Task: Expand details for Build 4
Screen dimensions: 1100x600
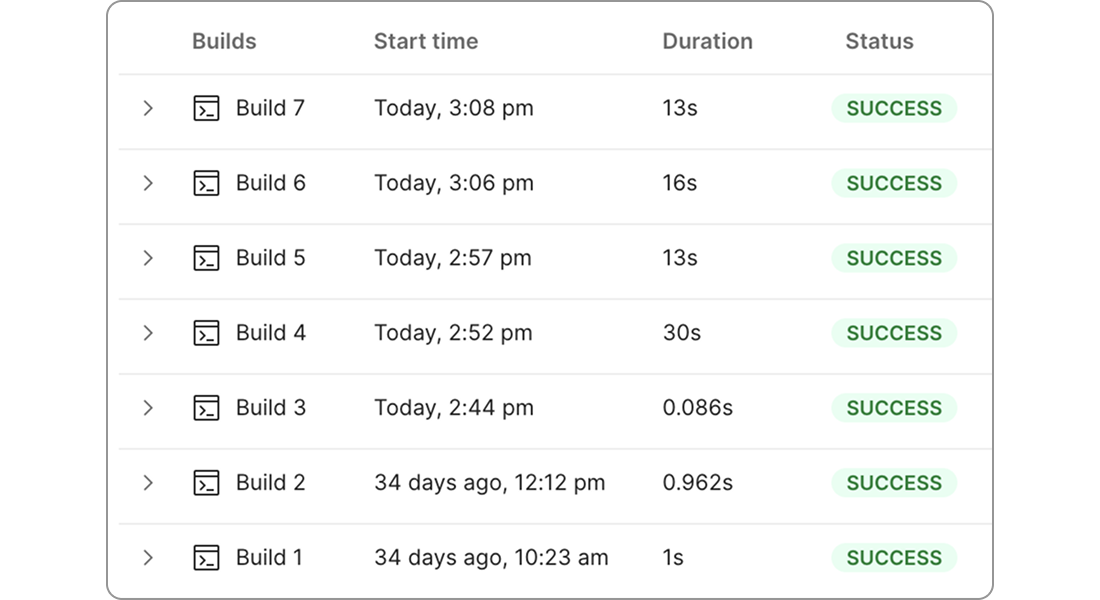Action: point(148,333)
